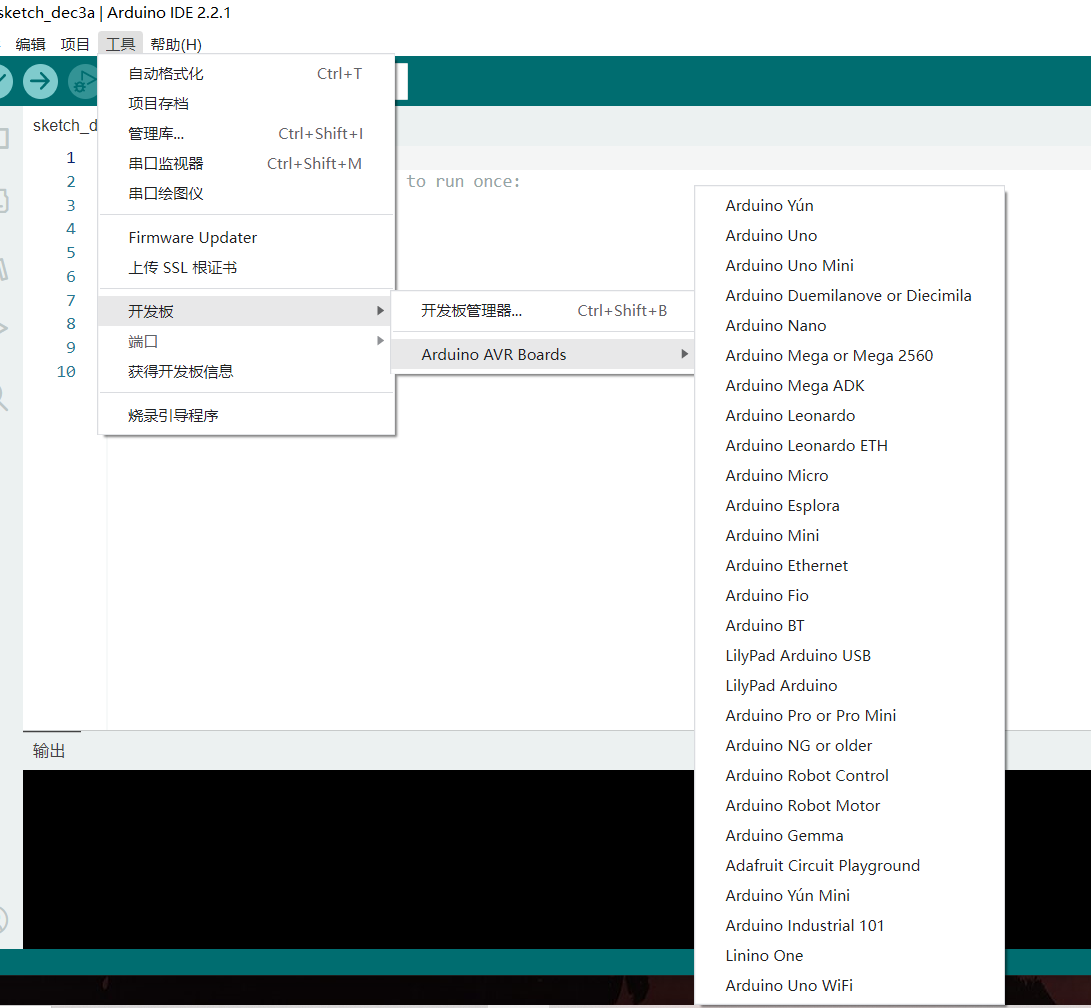Screen dimensions: 1091x1008
Task: Select Arduino Fio
Action: pyautogui.click(x=850, y=595)
